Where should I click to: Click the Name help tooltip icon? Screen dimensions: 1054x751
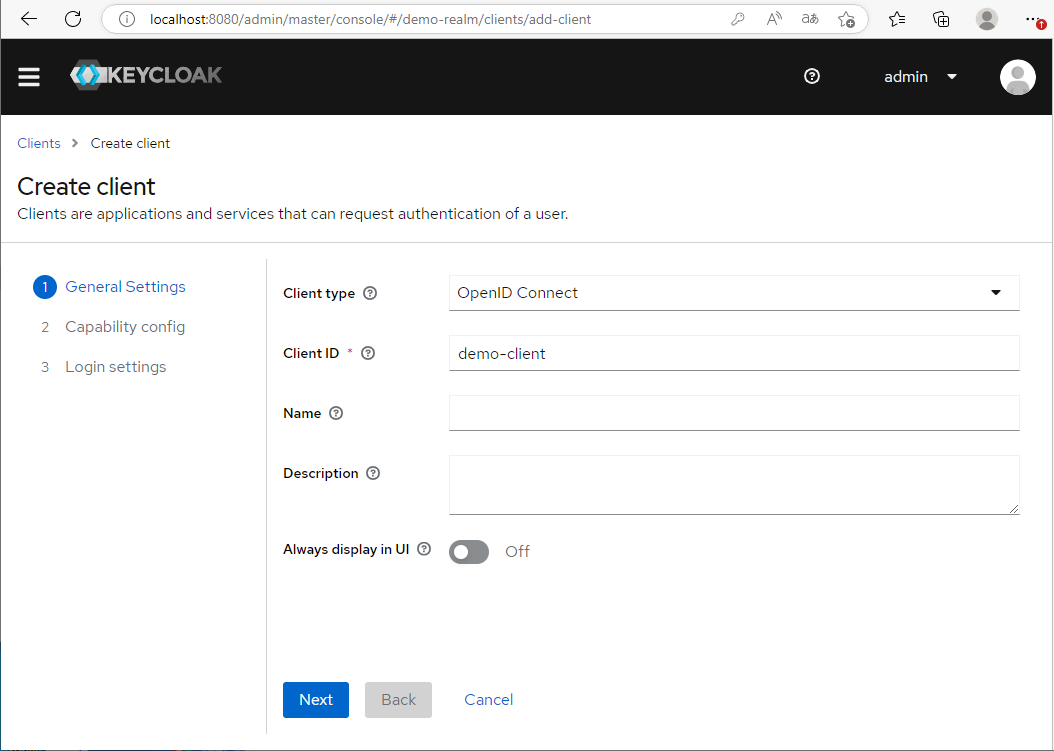(x=335, y=413)
